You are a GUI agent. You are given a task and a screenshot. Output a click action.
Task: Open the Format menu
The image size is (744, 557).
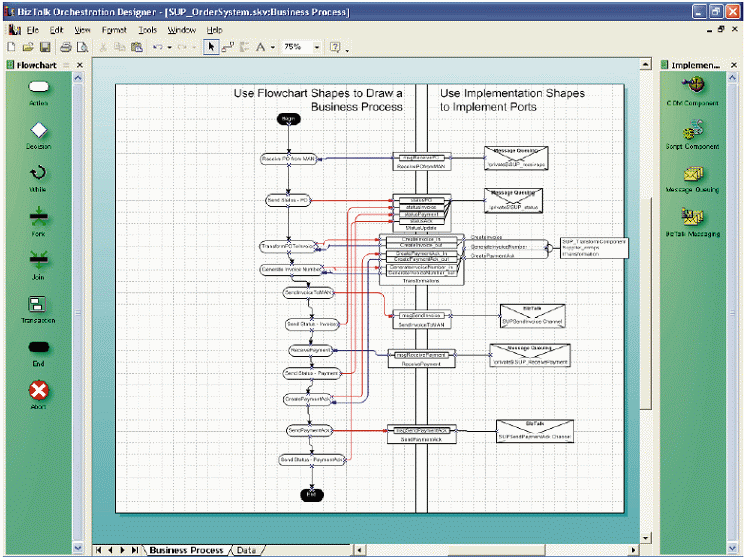point(114,30)
